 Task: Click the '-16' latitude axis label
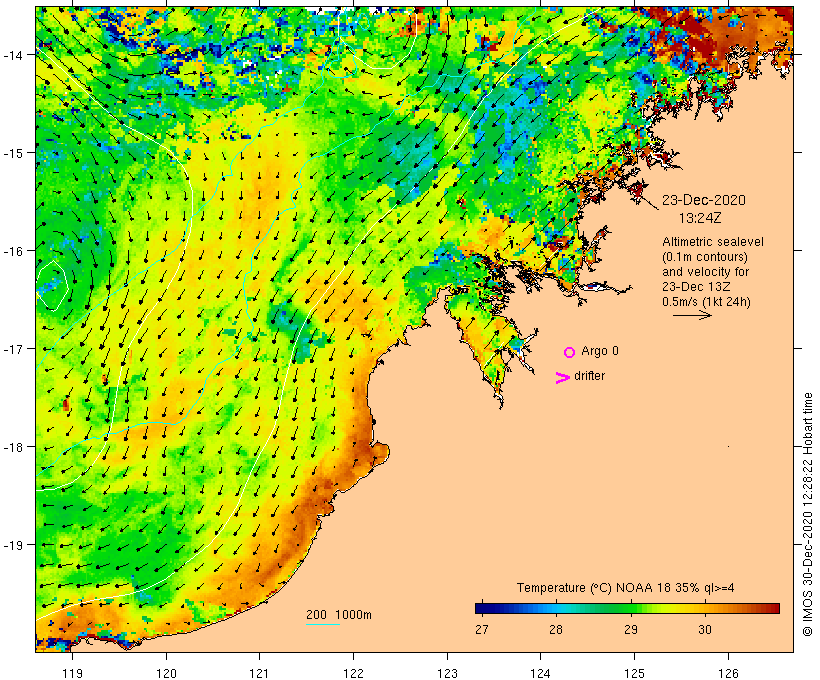13,251
